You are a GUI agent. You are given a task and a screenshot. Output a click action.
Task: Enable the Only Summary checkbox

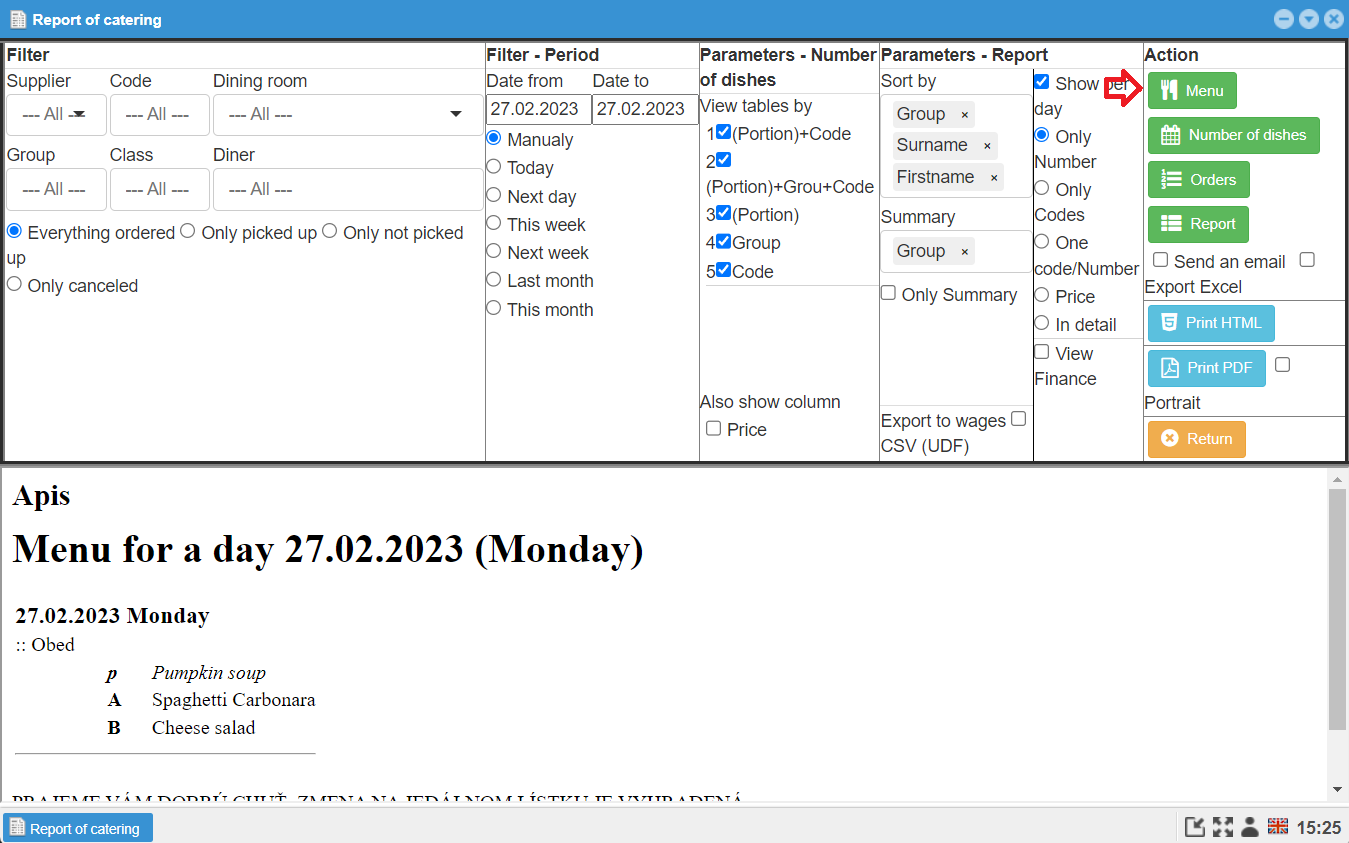888,294
